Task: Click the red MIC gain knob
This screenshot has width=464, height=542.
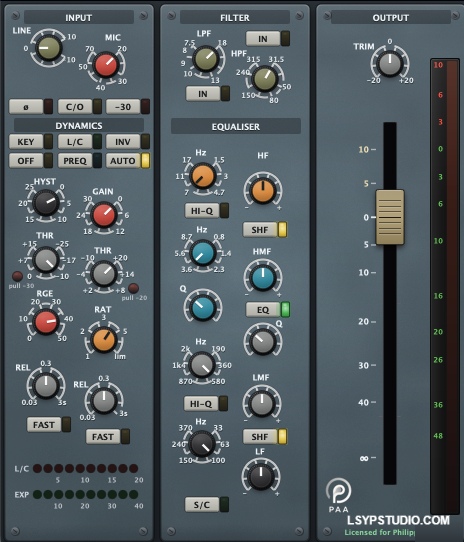Action: pos(106,65)
